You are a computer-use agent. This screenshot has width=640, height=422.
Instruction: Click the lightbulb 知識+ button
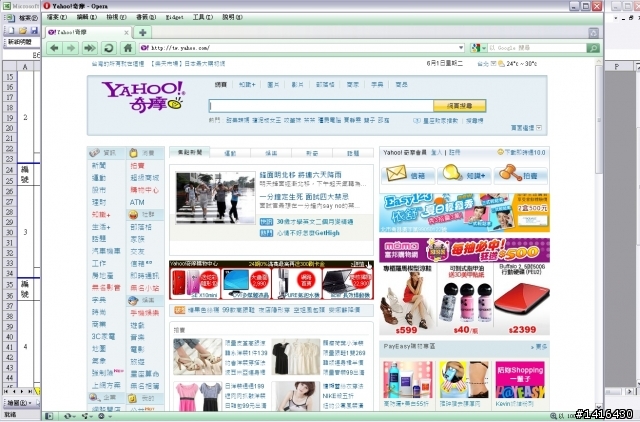coord(463,175)
